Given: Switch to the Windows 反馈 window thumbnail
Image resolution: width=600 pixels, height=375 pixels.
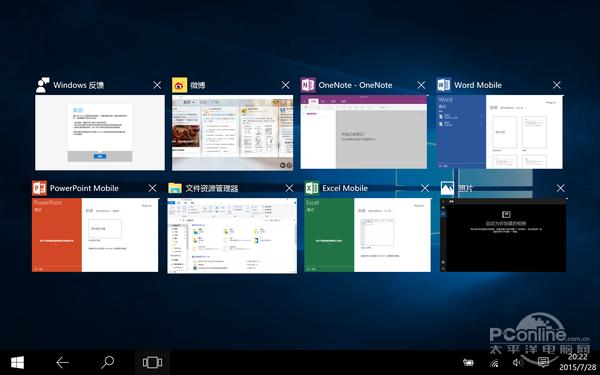Looking at the screenshot, I should (100, 132).
